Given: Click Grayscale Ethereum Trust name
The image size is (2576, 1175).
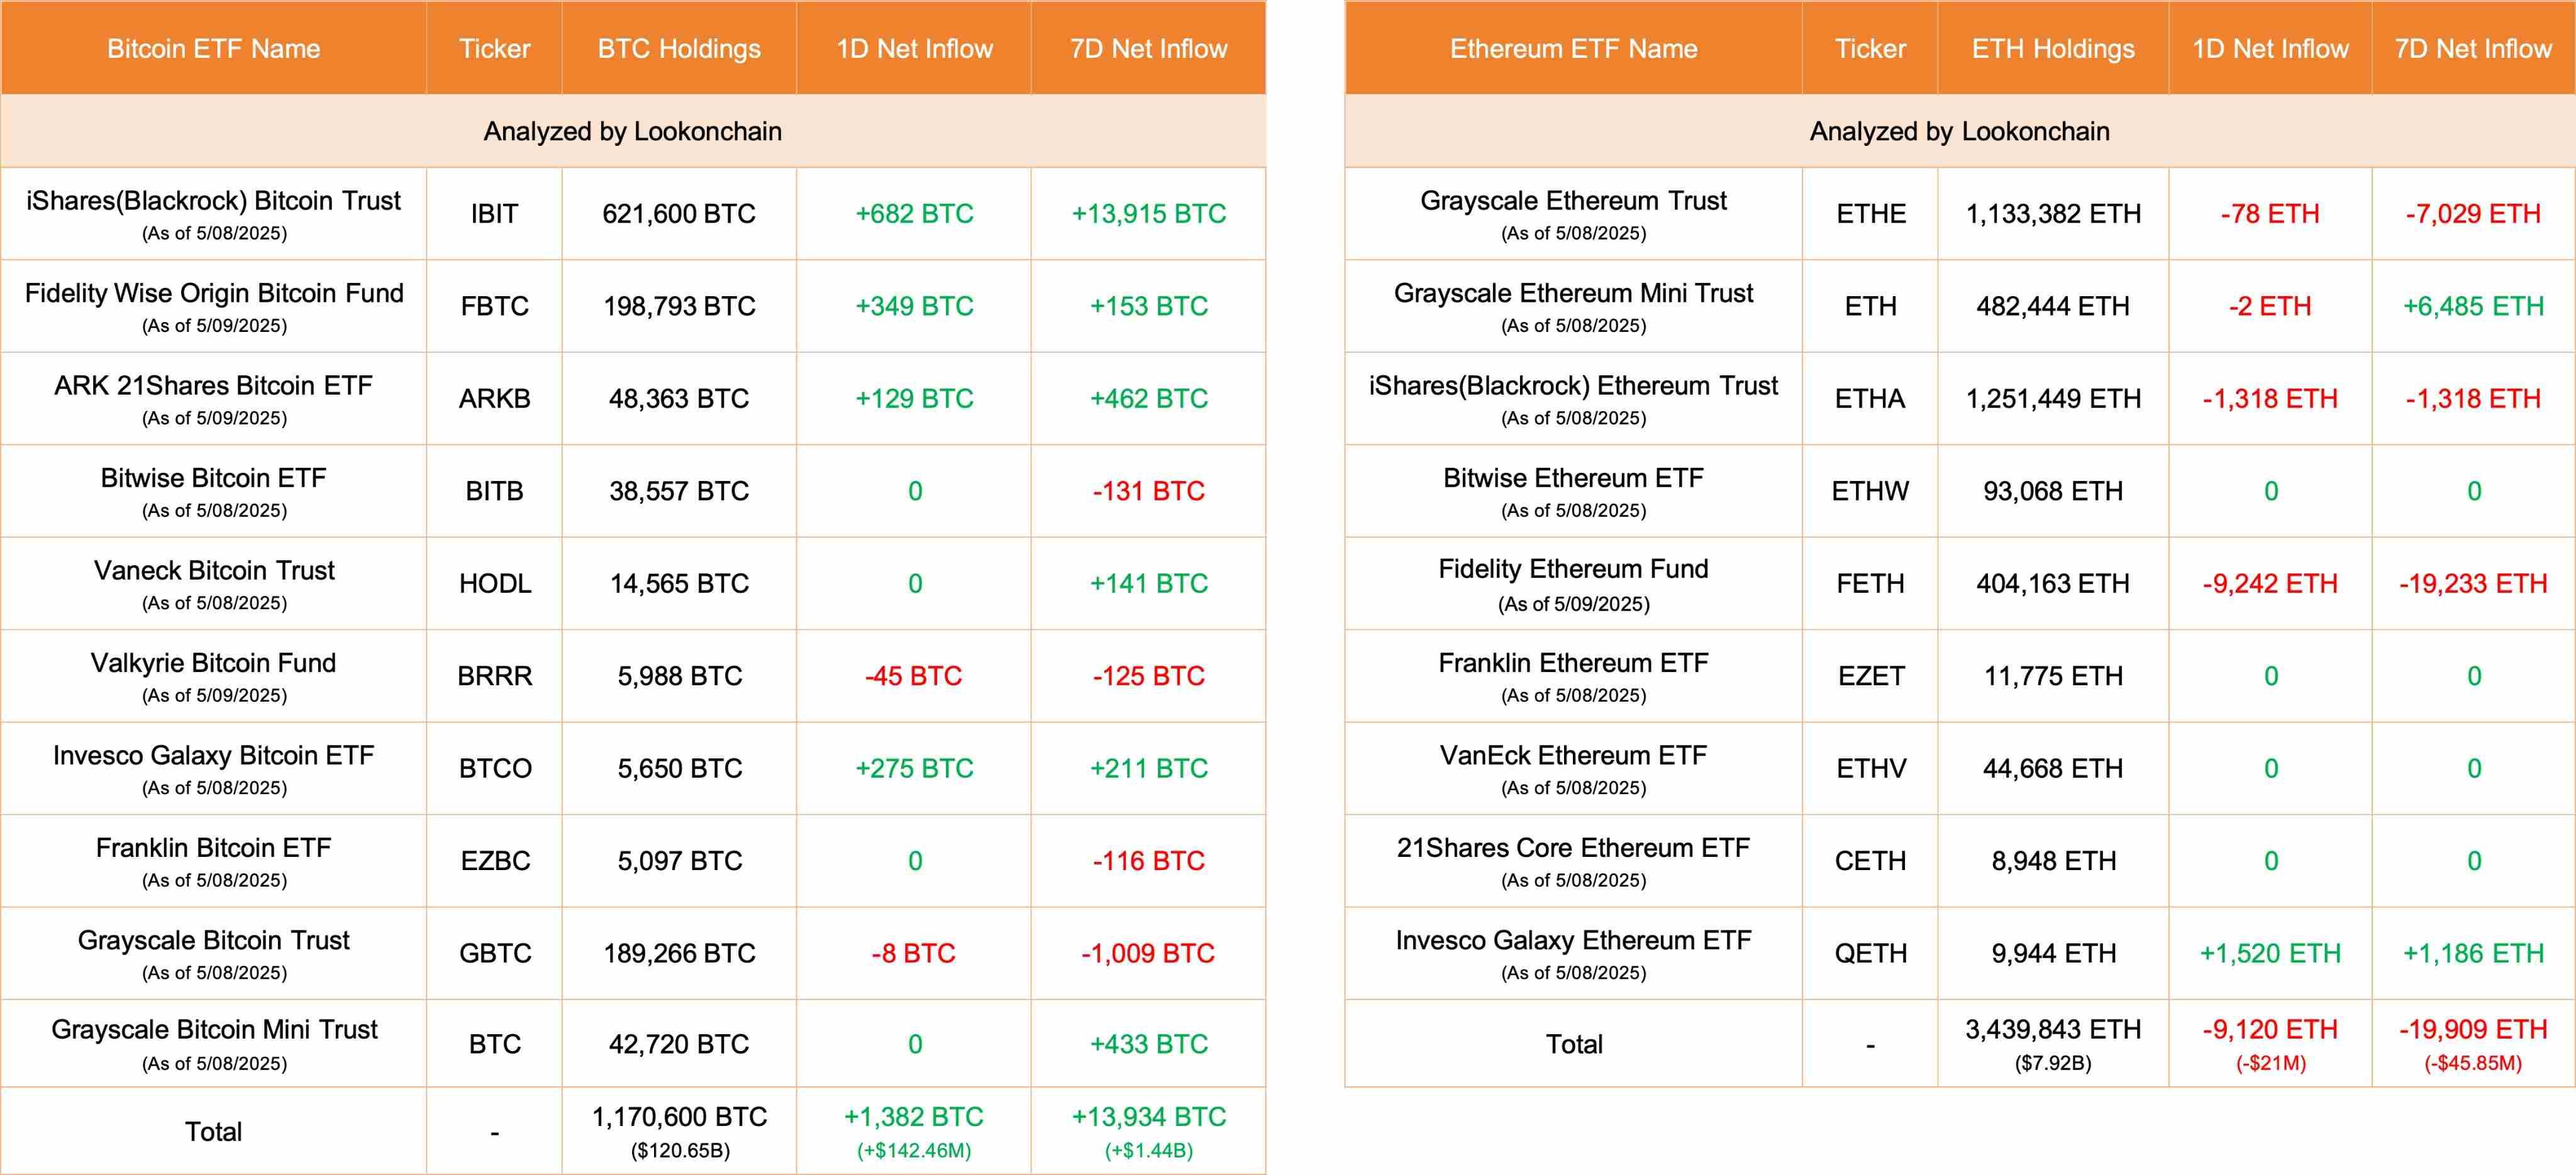Looking at the screenshot, I should 1573,201.
